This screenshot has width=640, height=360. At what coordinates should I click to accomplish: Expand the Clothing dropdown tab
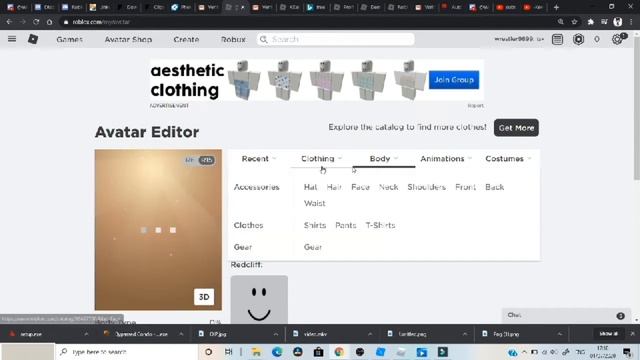[x=321, y=158]
